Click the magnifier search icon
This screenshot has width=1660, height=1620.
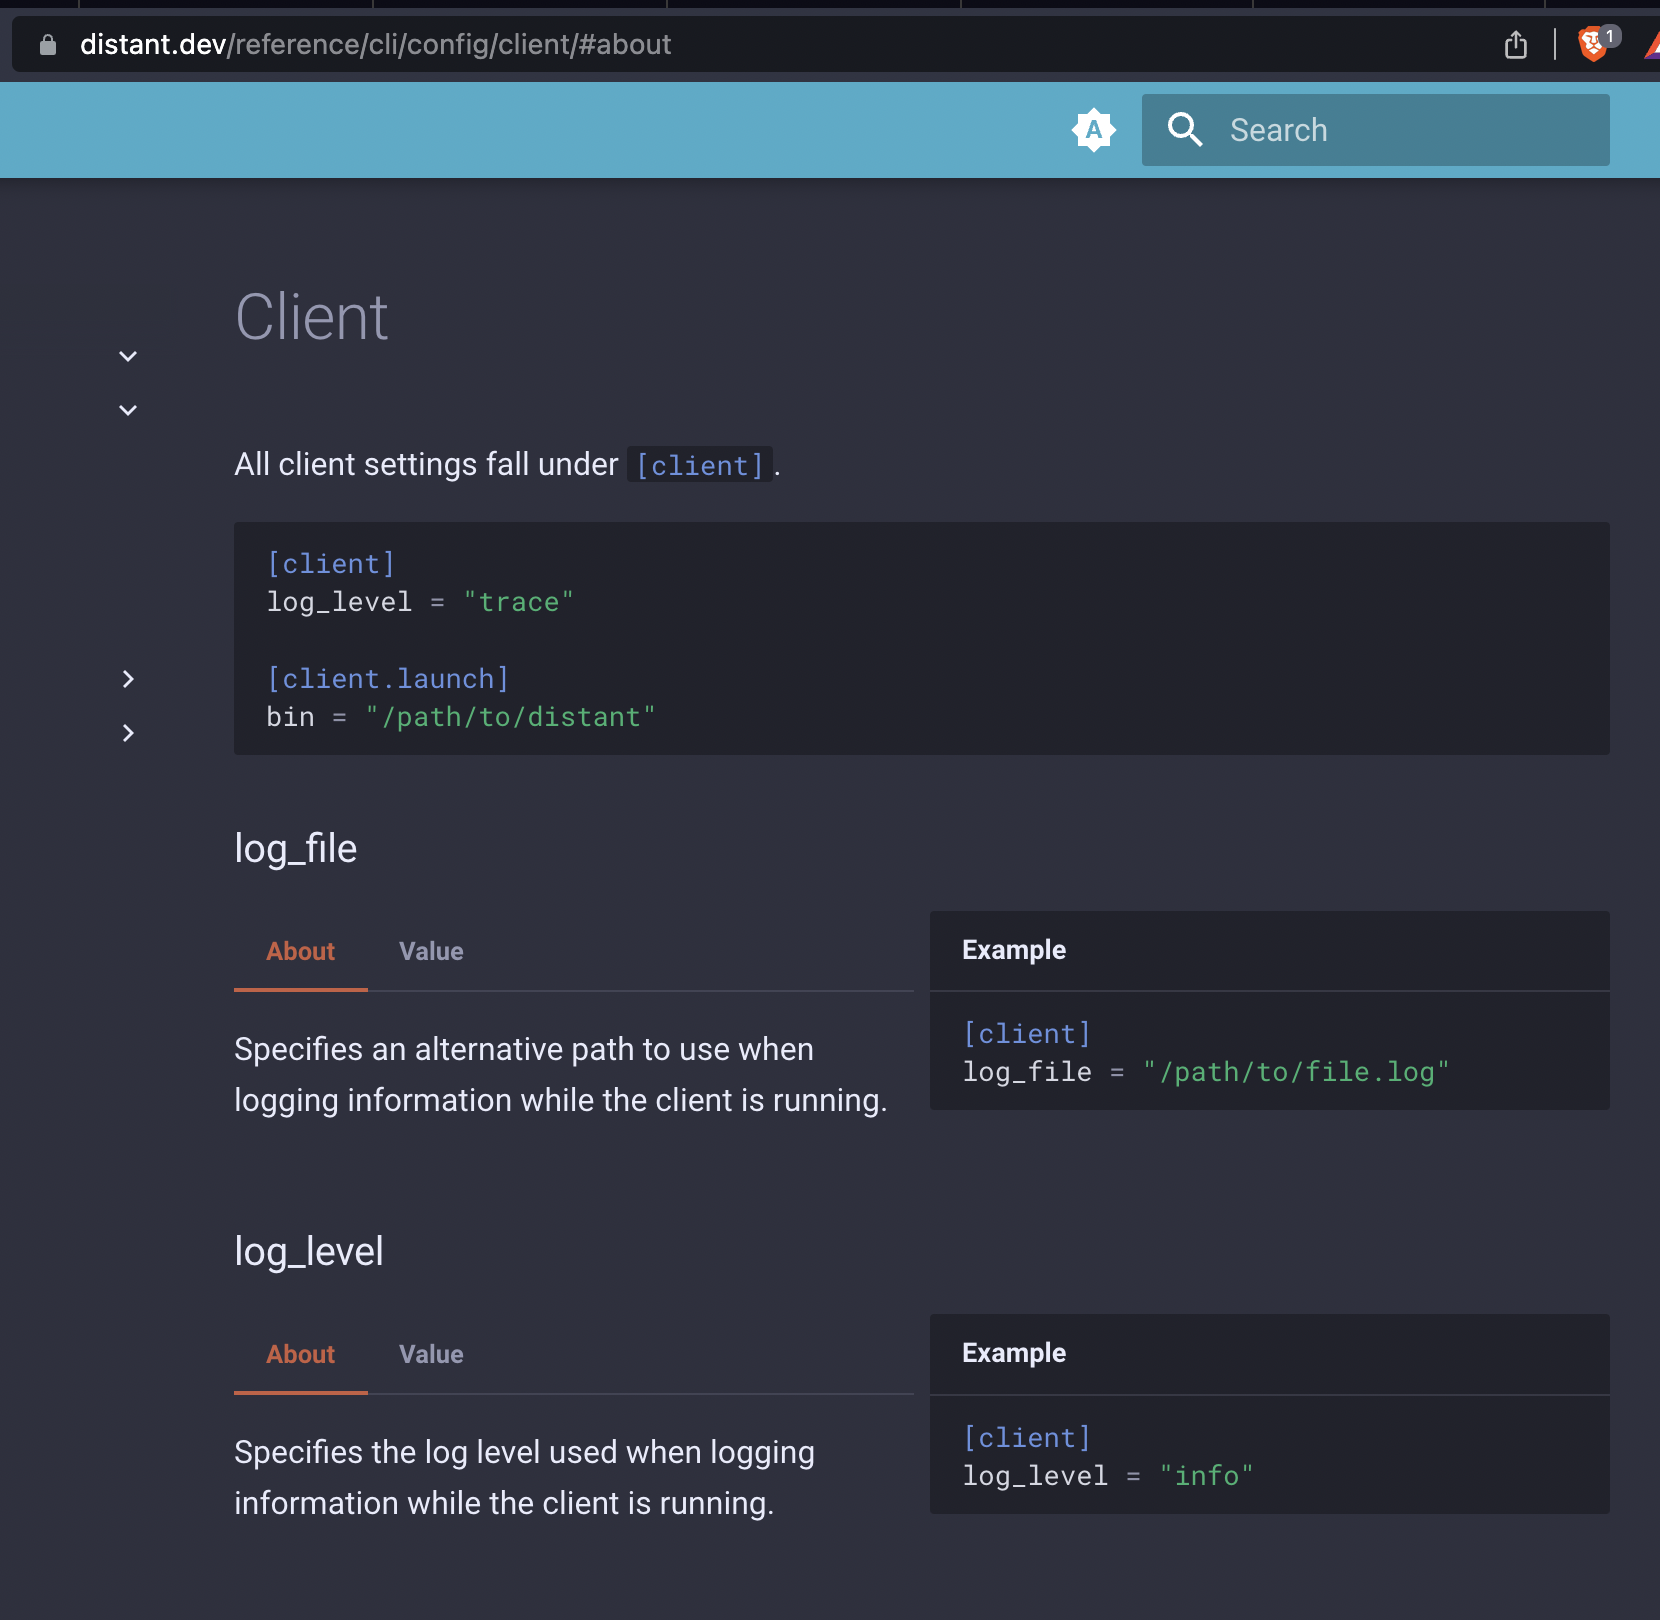click(1185, 130)
